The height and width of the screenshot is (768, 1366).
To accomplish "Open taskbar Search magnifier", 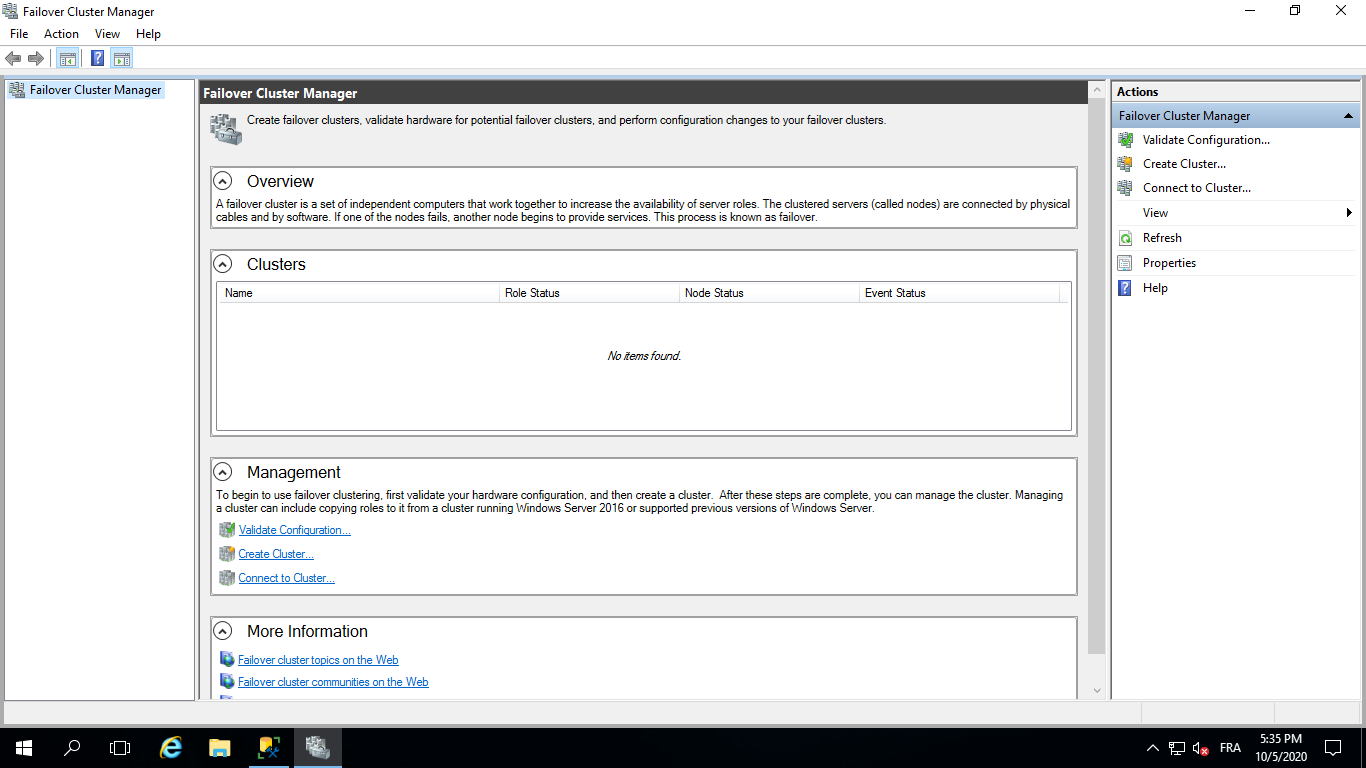I will [x=71, y=748].
